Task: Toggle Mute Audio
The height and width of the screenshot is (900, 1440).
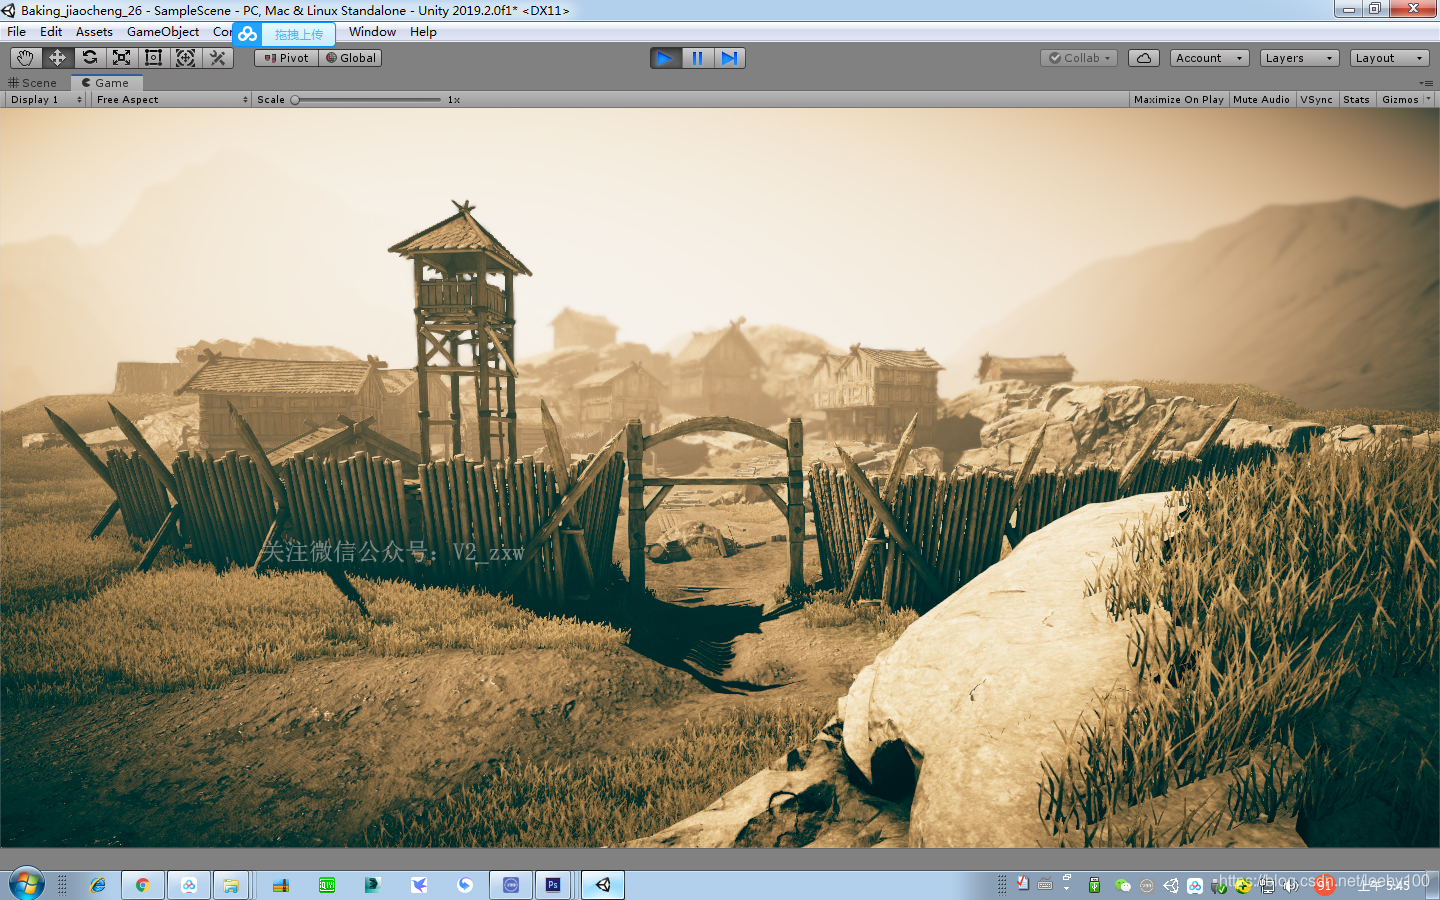Action: pyautogui.click(x=1261, y=100)
